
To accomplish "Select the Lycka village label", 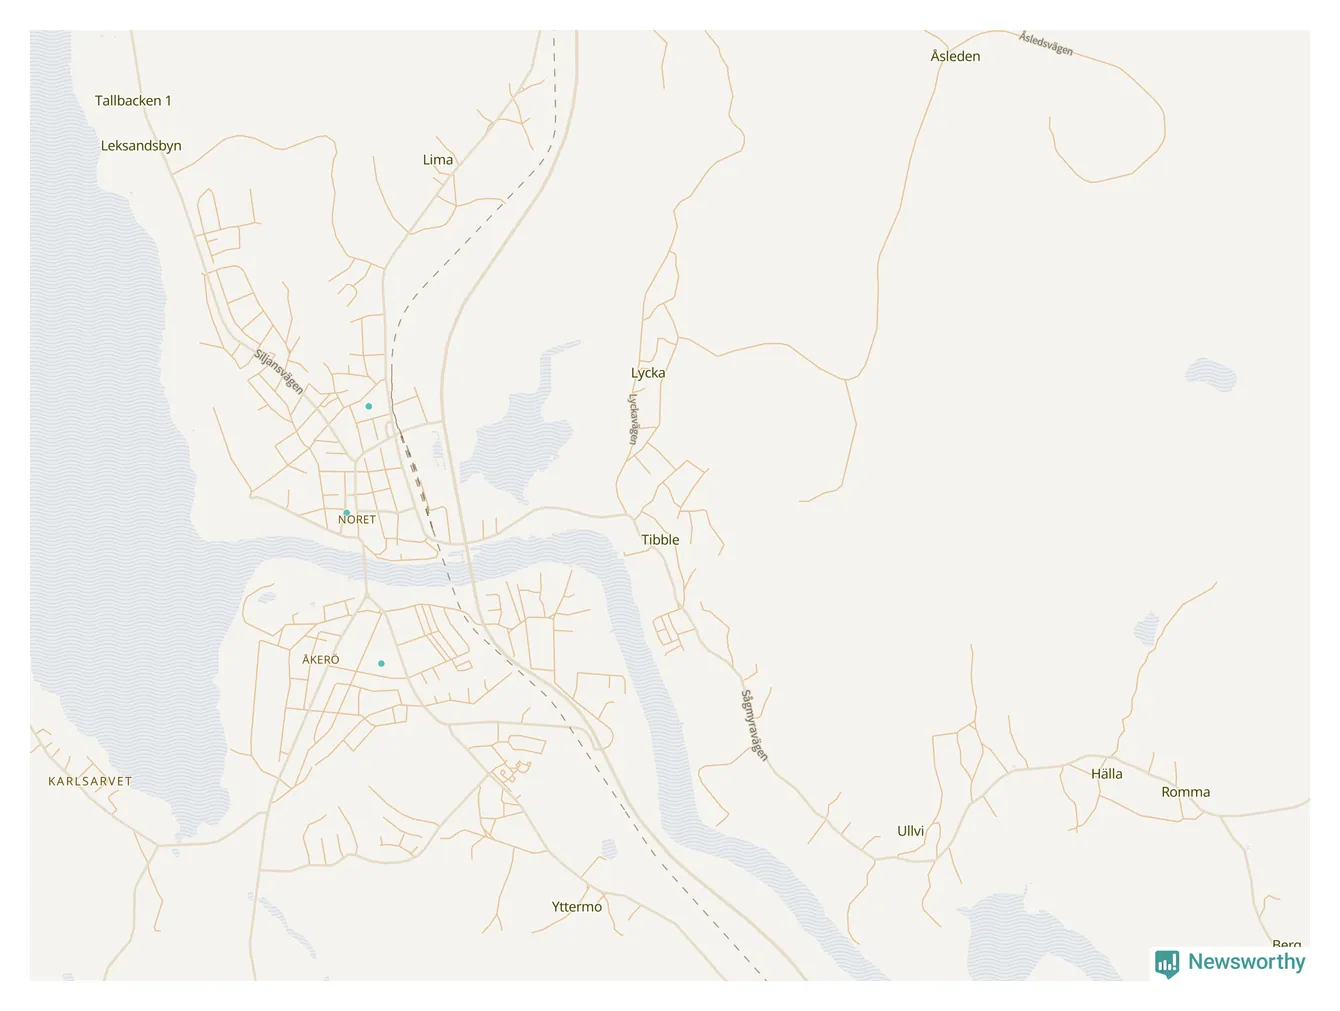I will (x=648, y=373).
